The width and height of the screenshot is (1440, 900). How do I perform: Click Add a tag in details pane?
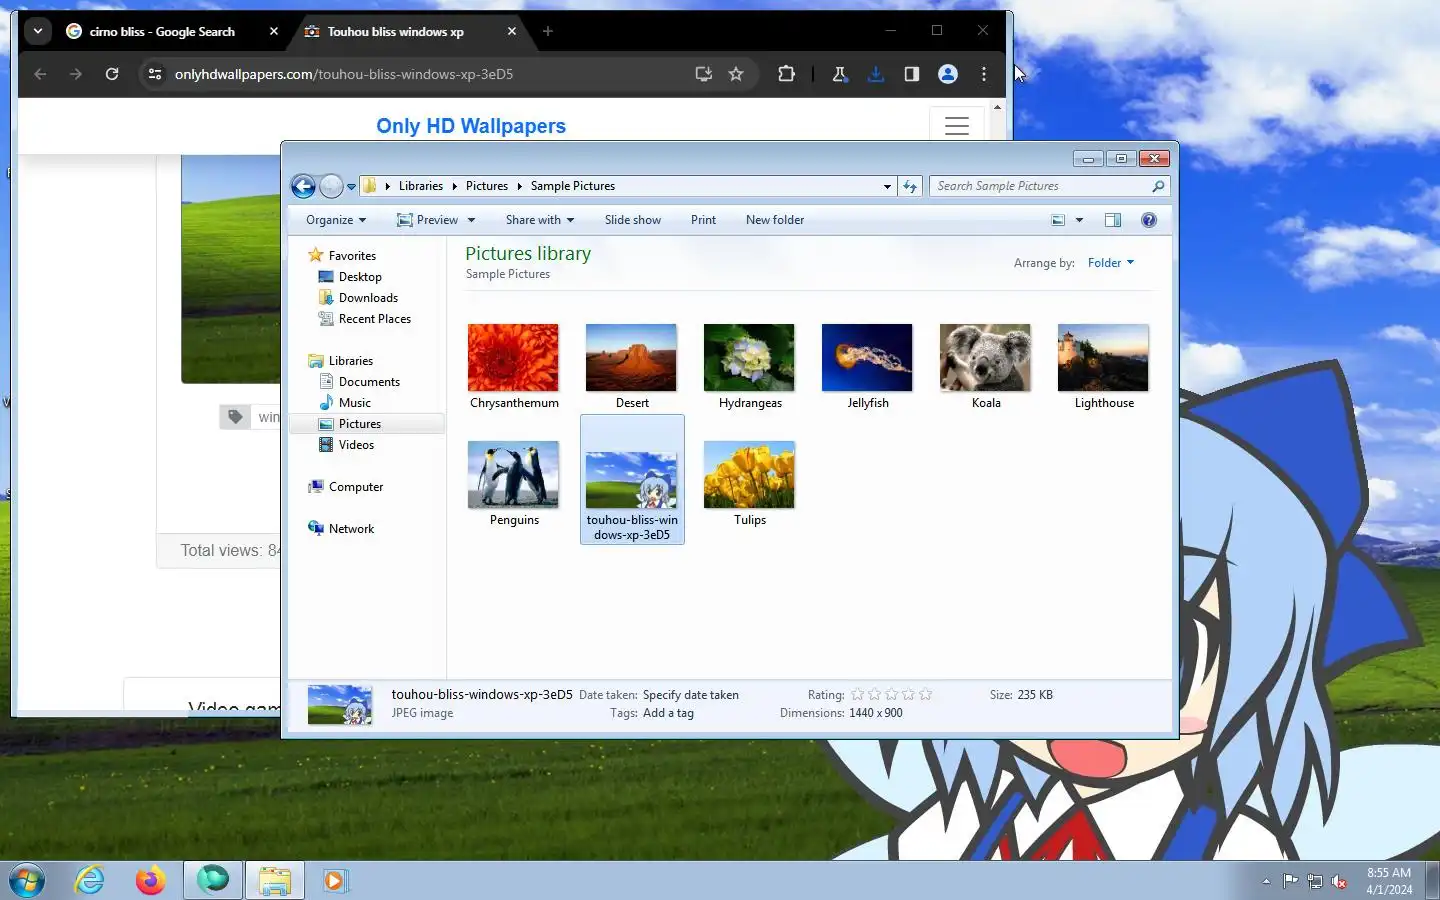pyautogui.click(x=668, y=713)
